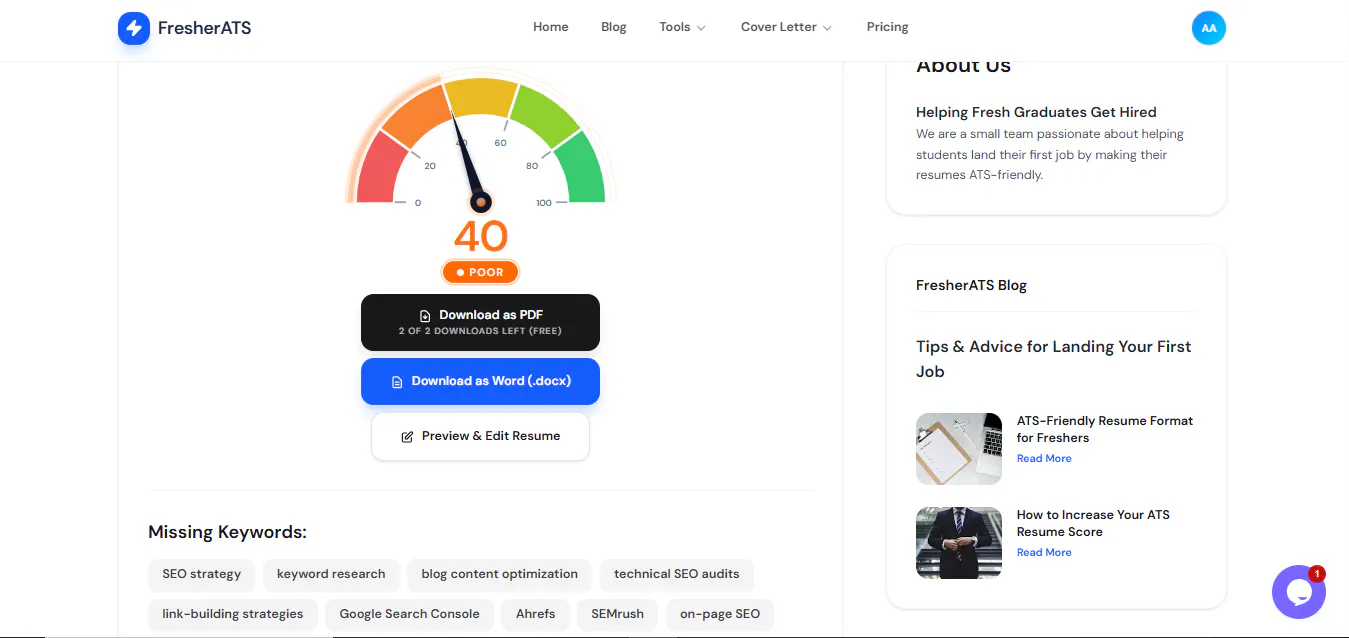
Task: Click the 'Ahrefs' keyword tag
Action: 536,614
